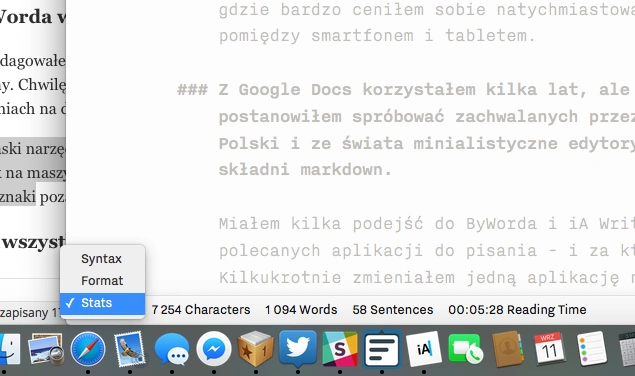Image resolution: width=635 pixels, height=376 pixels.
Task: Open the calculator icon at dock's edge
Action: point(627,349)
